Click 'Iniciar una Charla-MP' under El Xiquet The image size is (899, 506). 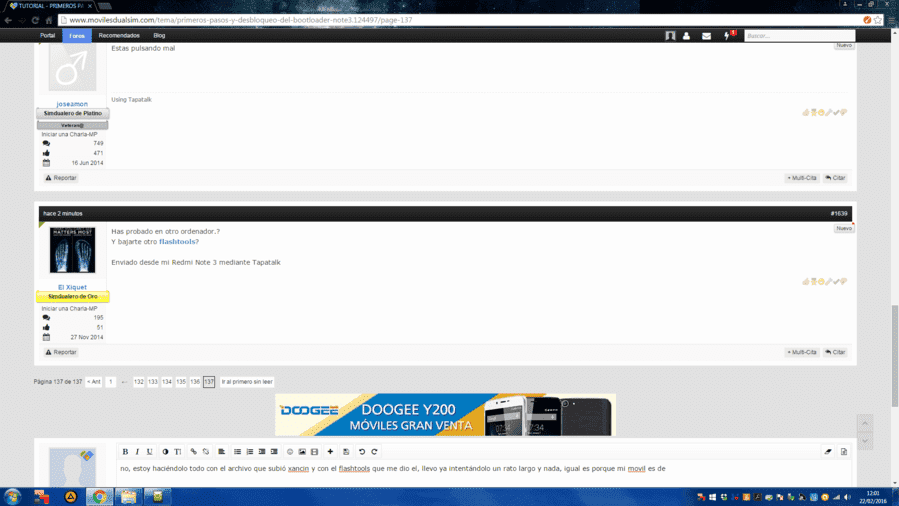click(69, 308)
